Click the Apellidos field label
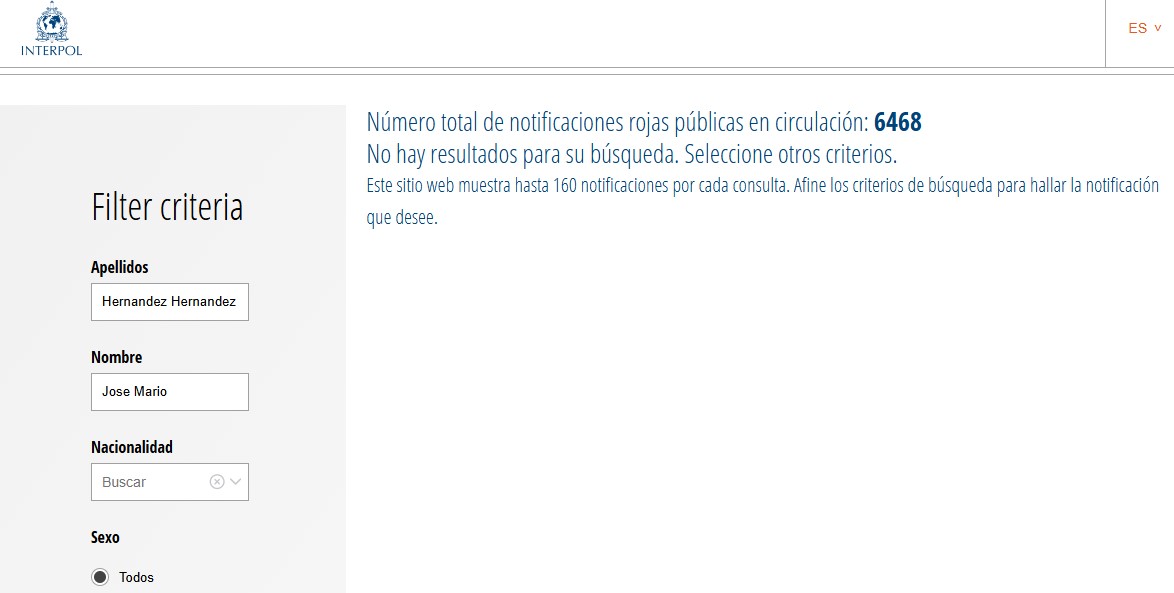Screen dimensions: 1174x593 click(119, 267)
